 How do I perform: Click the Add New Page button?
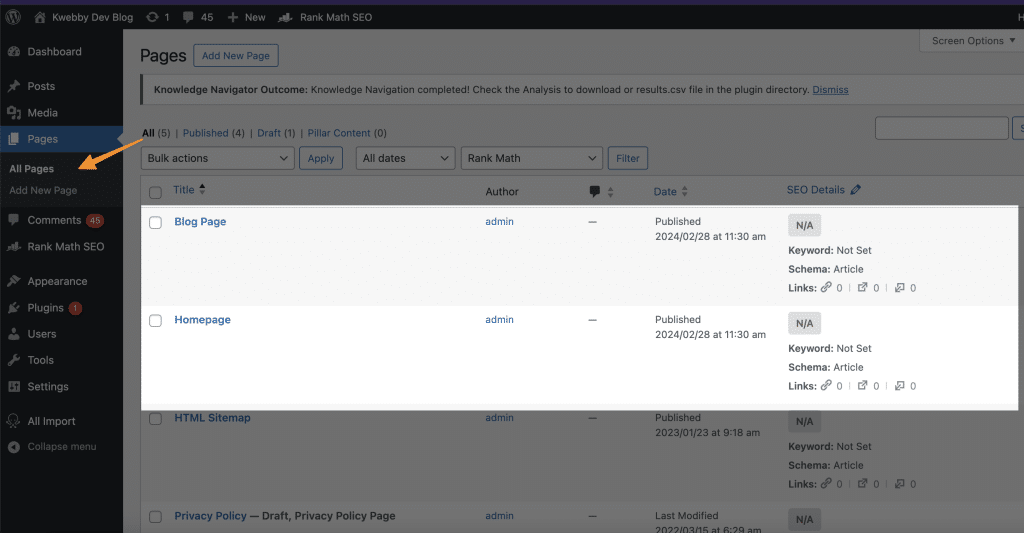pyautogui.click(x=236, y=56)
